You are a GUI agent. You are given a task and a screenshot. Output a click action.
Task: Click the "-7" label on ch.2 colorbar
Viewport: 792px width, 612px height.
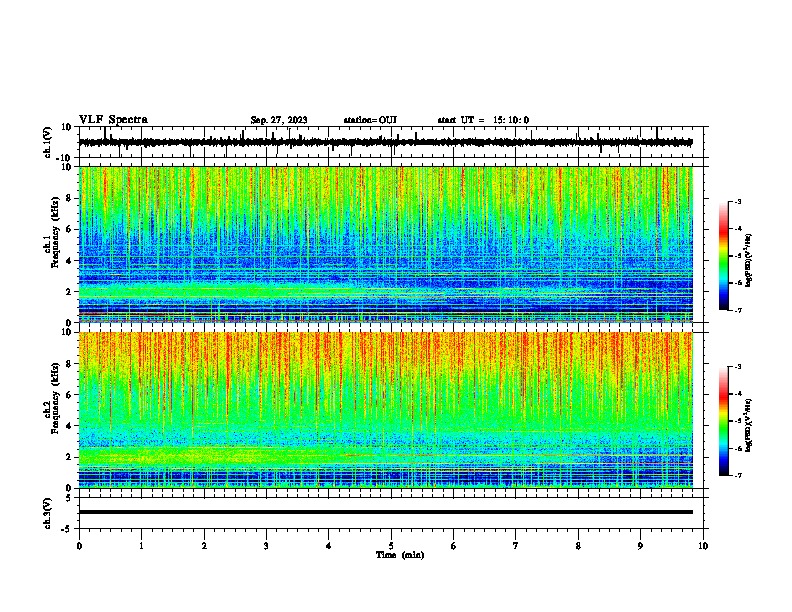click(x=737, y=475)
